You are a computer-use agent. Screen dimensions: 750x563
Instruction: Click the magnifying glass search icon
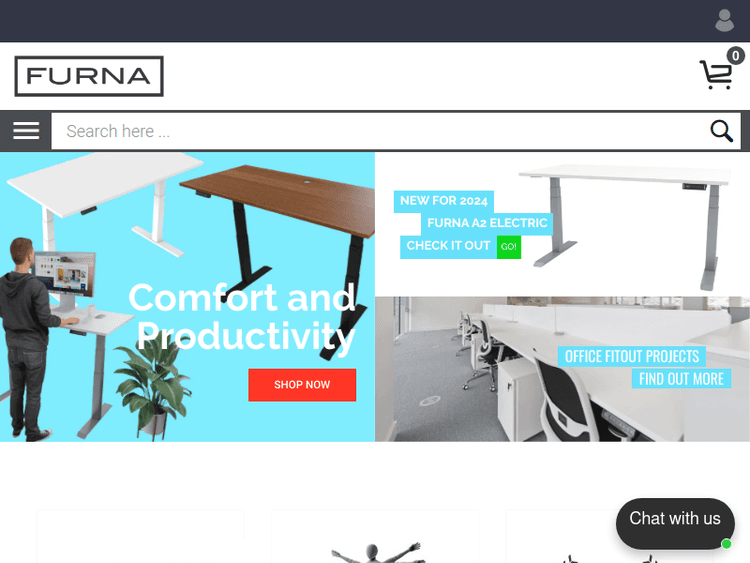click(x=721, y=131)
